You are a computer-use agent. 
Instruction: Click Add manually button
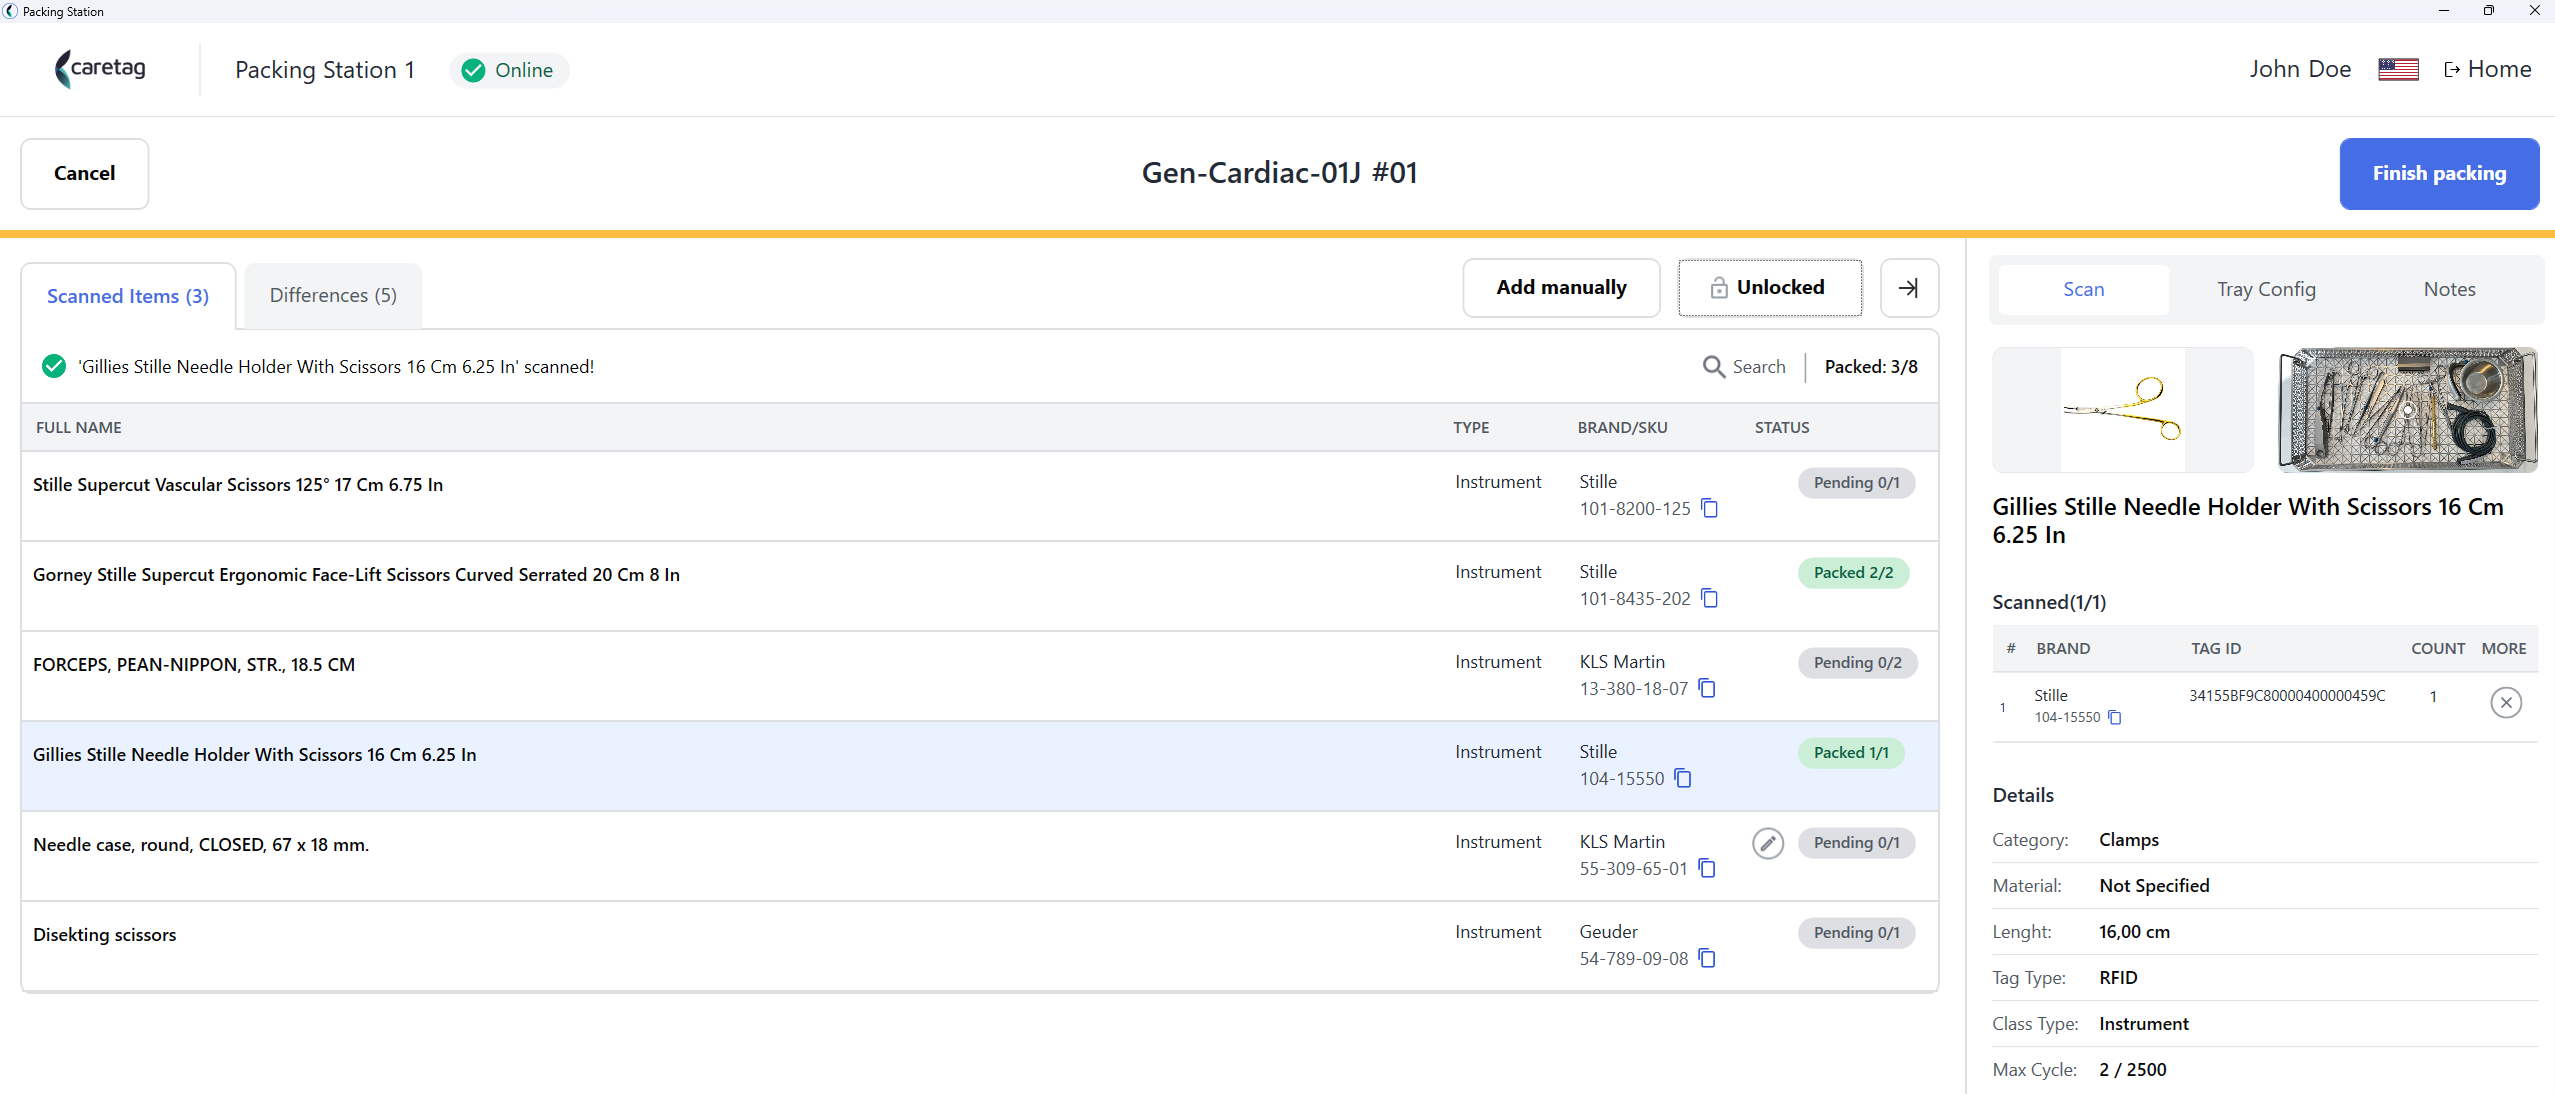click(x=1561, y=288)
